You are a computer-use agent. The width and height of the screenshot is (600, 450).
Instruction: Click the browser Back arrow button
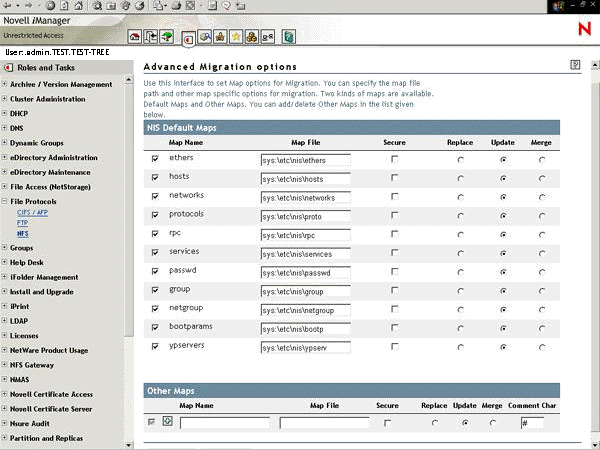[9, 6]
